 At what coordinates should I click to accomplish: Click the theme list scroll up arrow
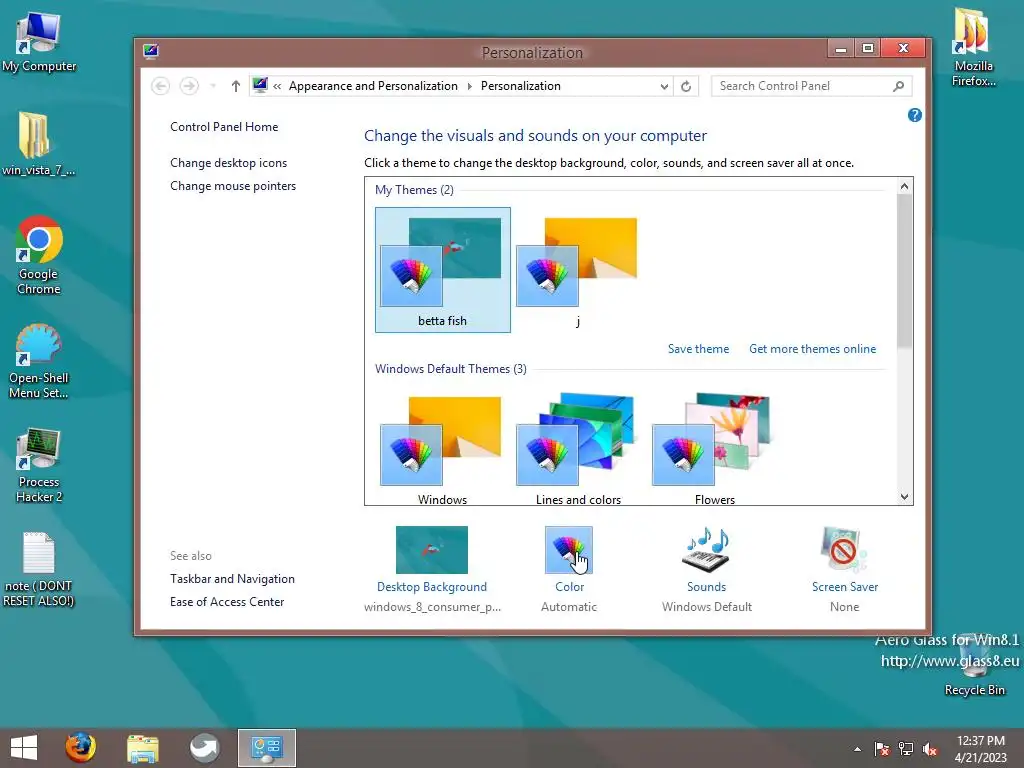[904, 186]
